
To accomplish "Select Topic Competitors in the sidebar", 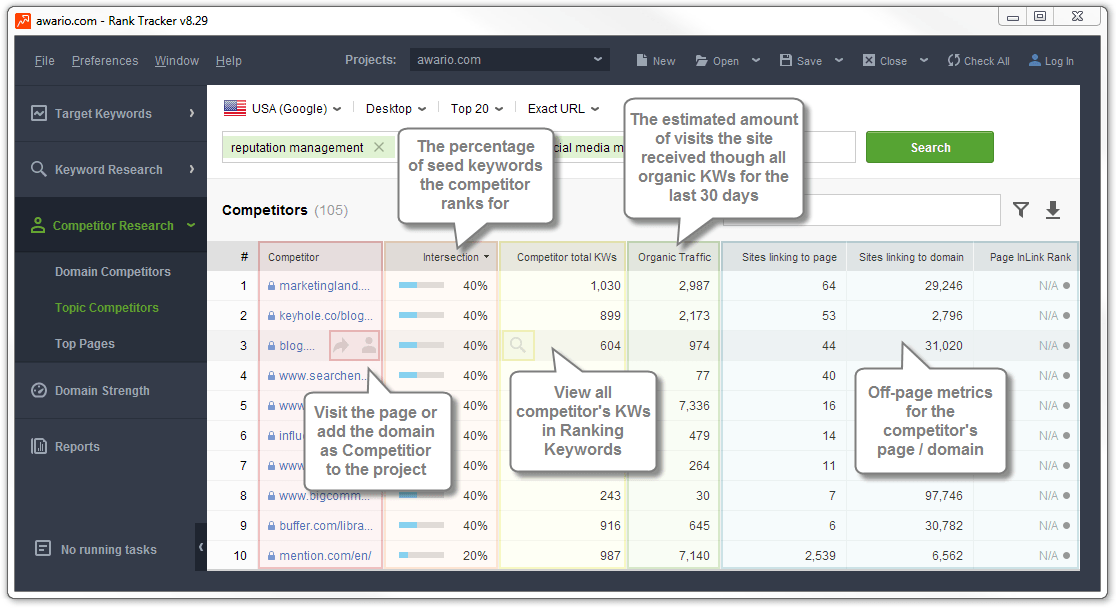I will 107,308.
